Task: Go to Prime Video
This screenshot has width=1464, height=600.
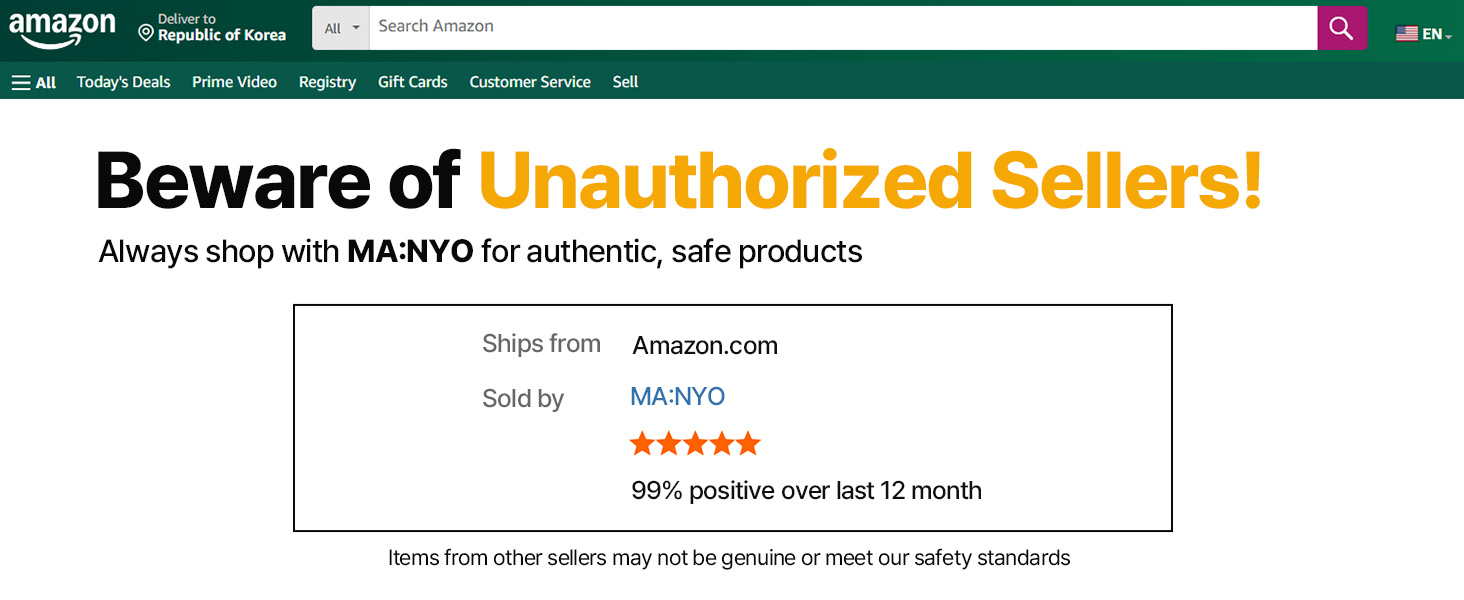Action: [235, 82]
